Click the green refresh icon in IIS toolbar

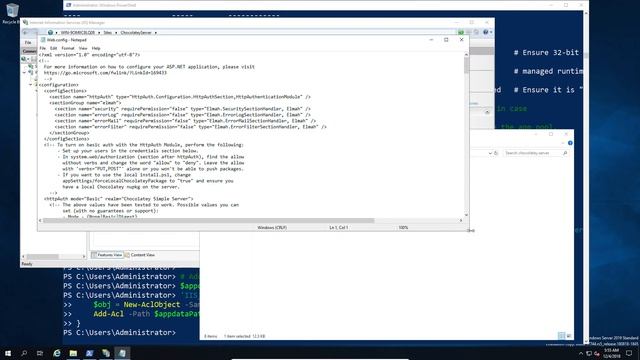(461, 32)
